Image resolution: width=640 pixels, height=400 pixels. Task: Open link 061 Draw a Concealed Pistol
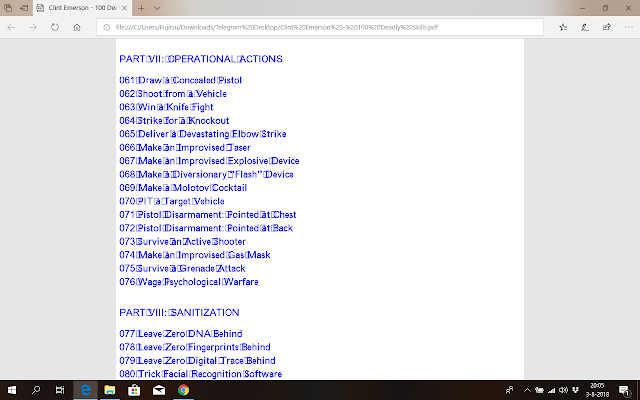(180, 80)
